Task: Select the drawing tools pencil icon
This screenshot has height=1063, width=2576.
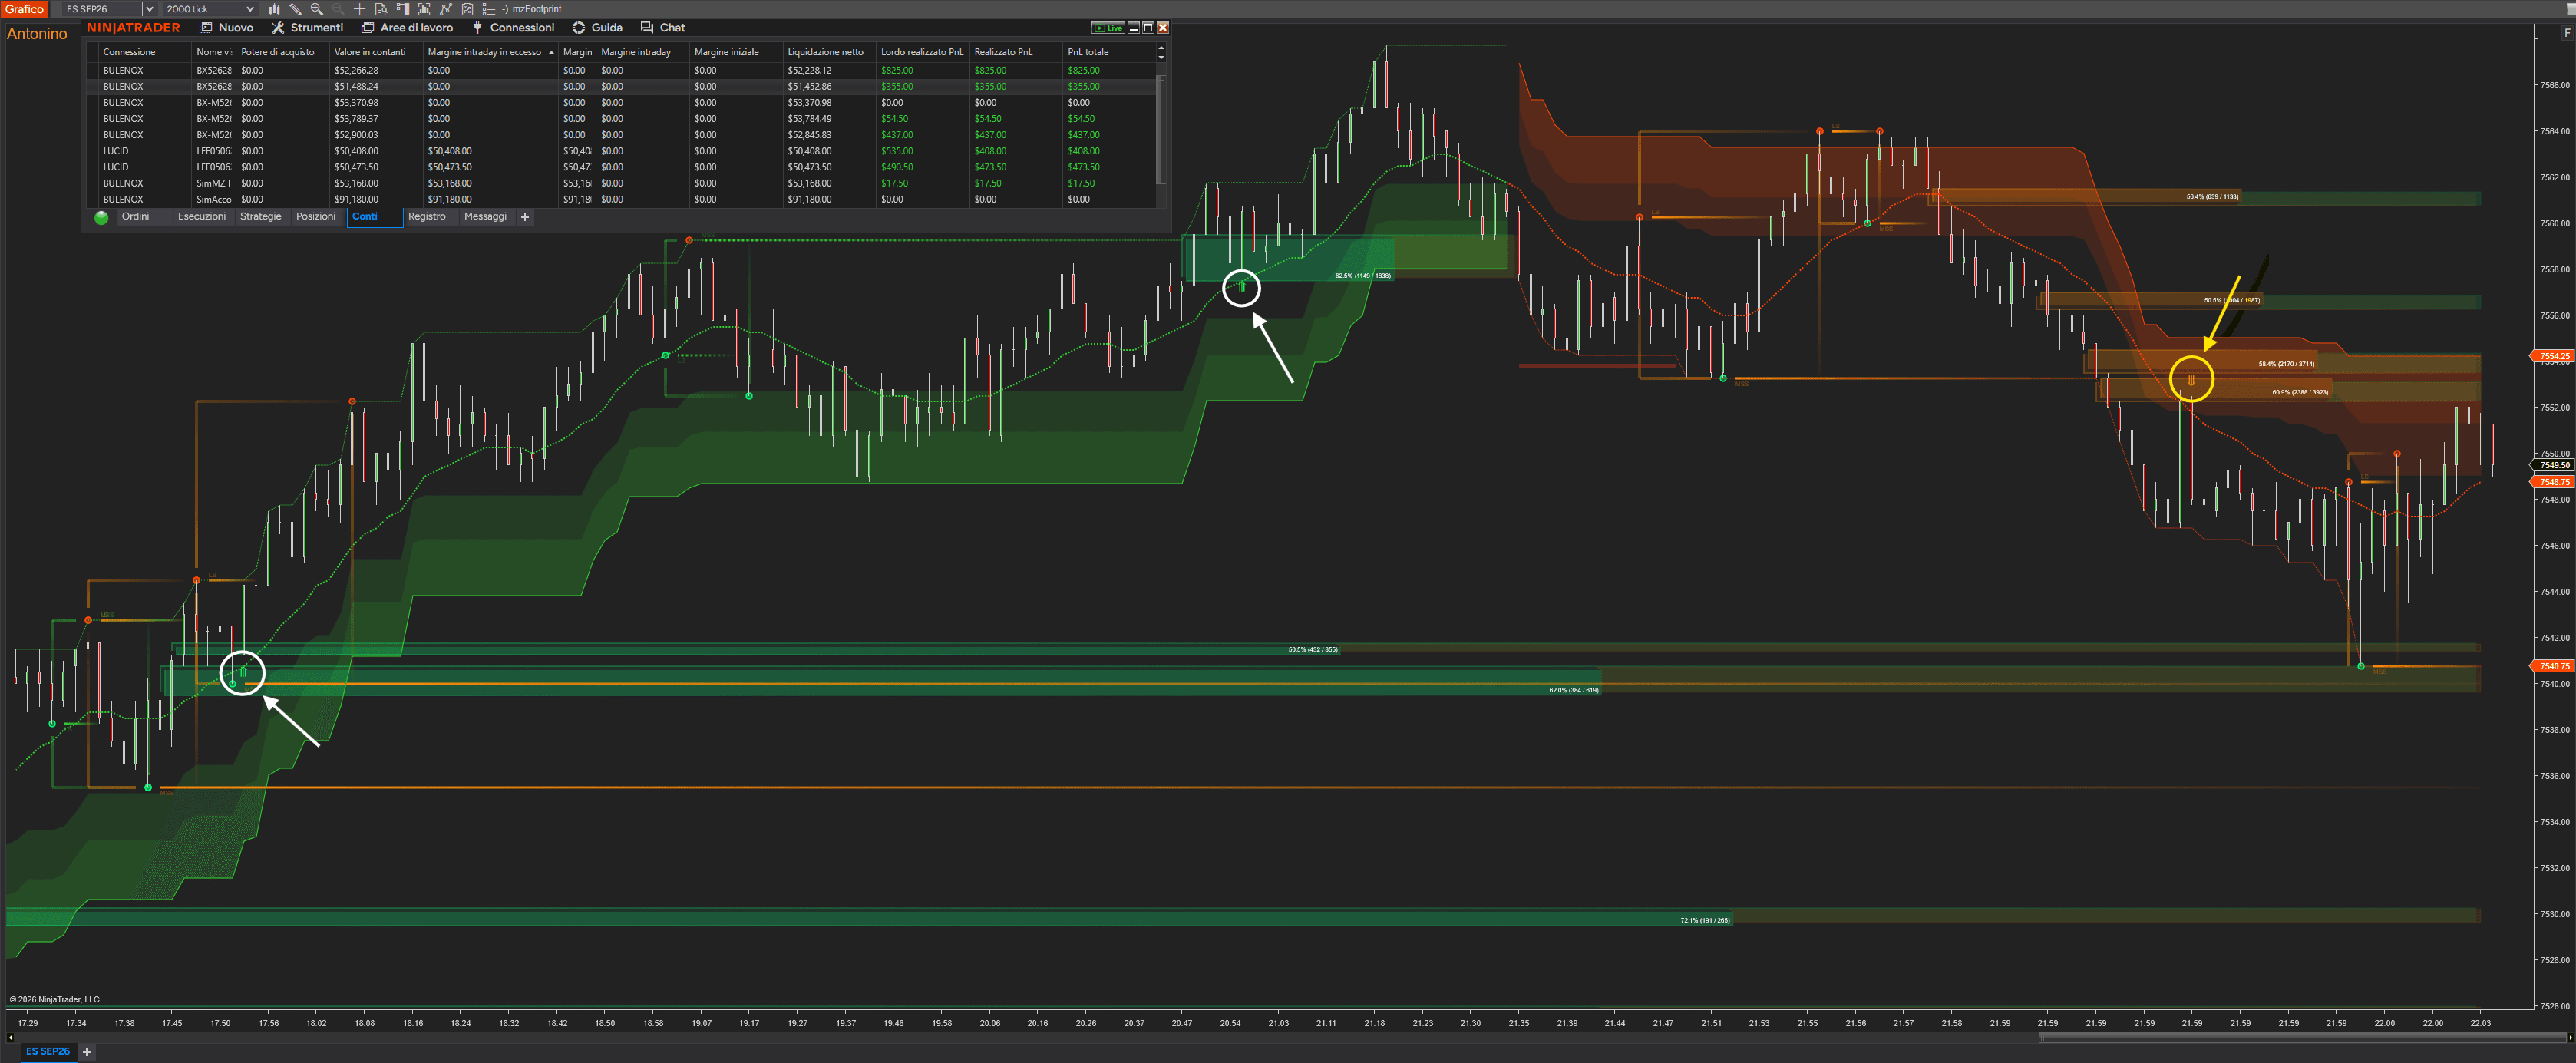Action: pos(296,9)
